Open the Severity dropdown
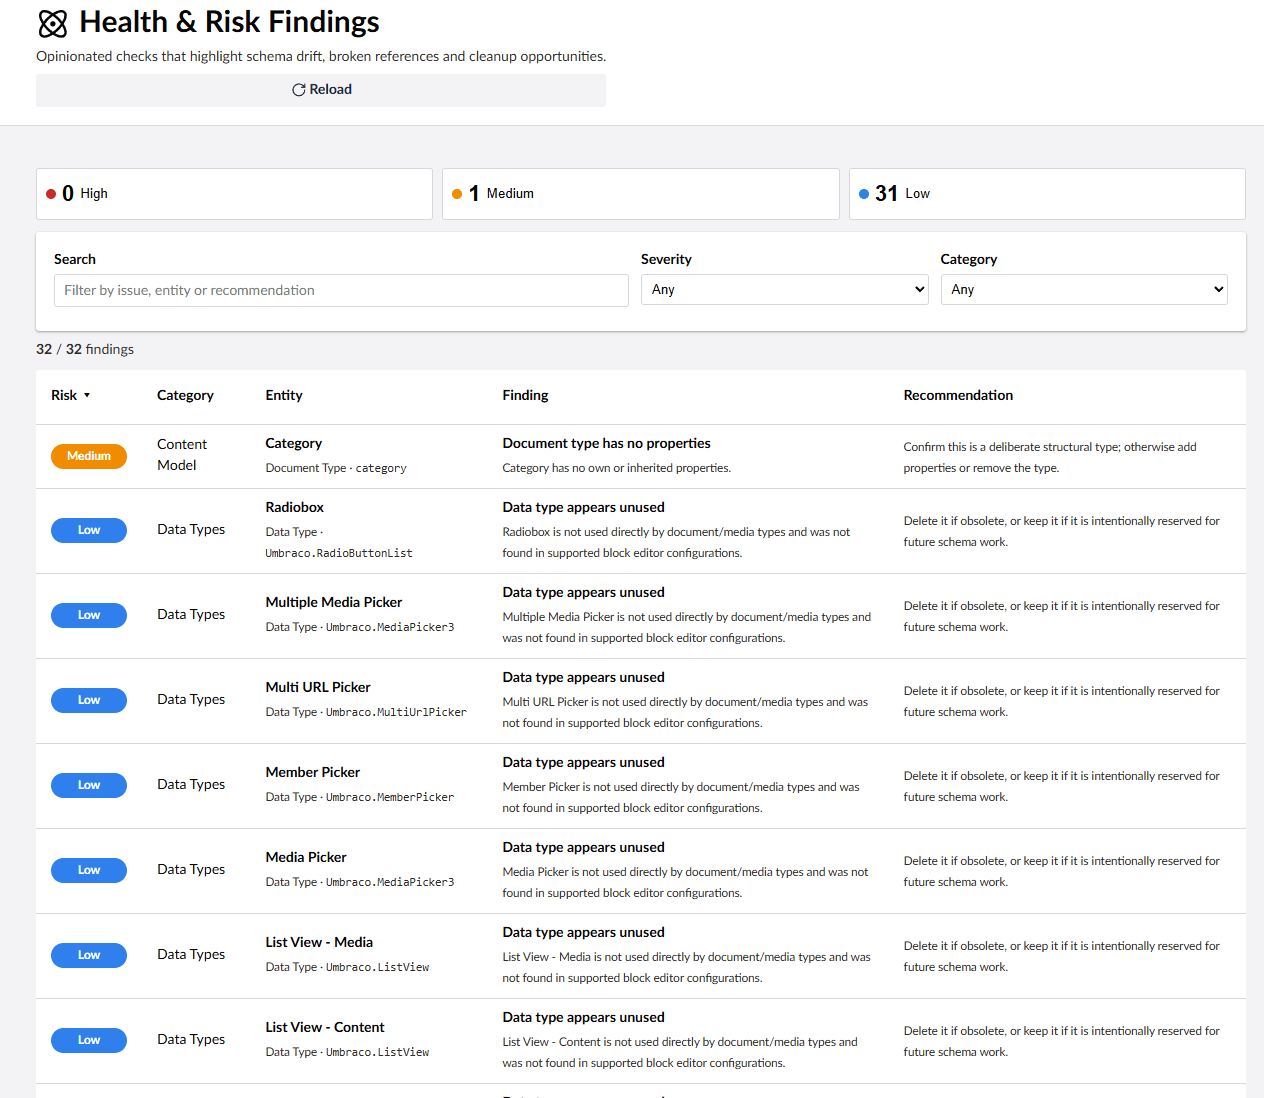 [x=785, y=290]
